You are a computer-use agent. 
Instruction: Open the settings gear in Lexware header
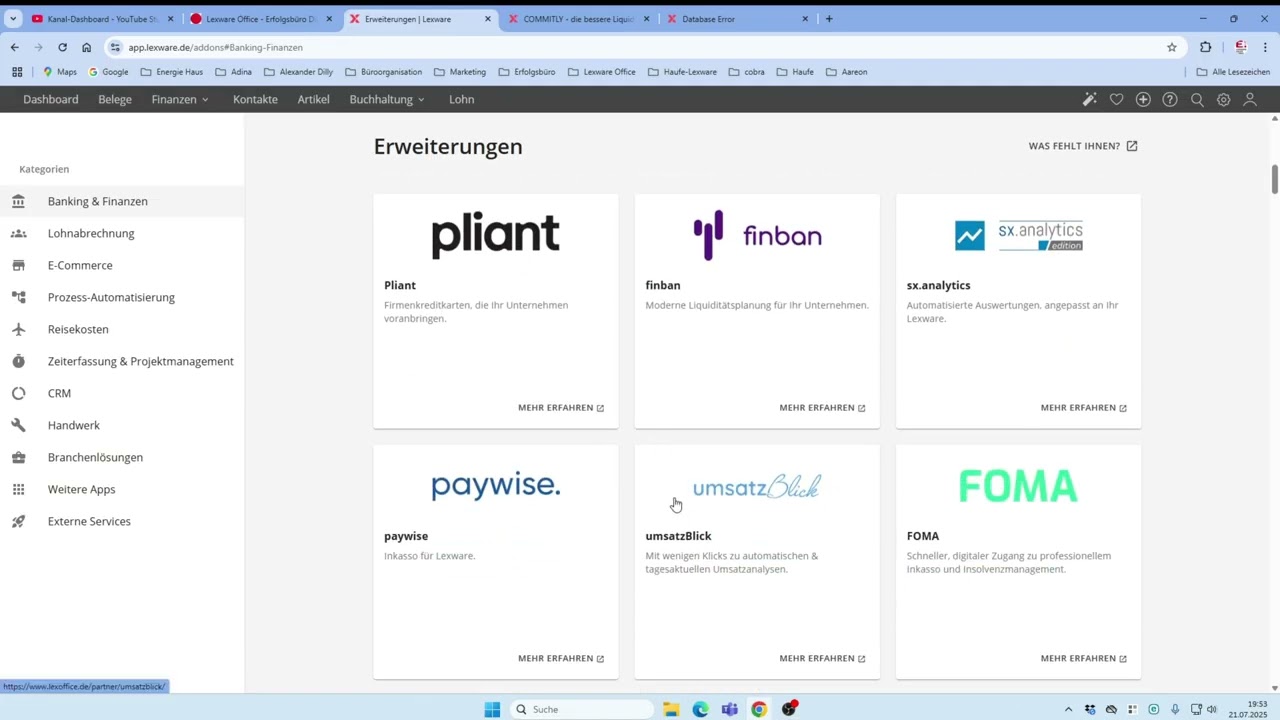click(x=1223, y=99)
